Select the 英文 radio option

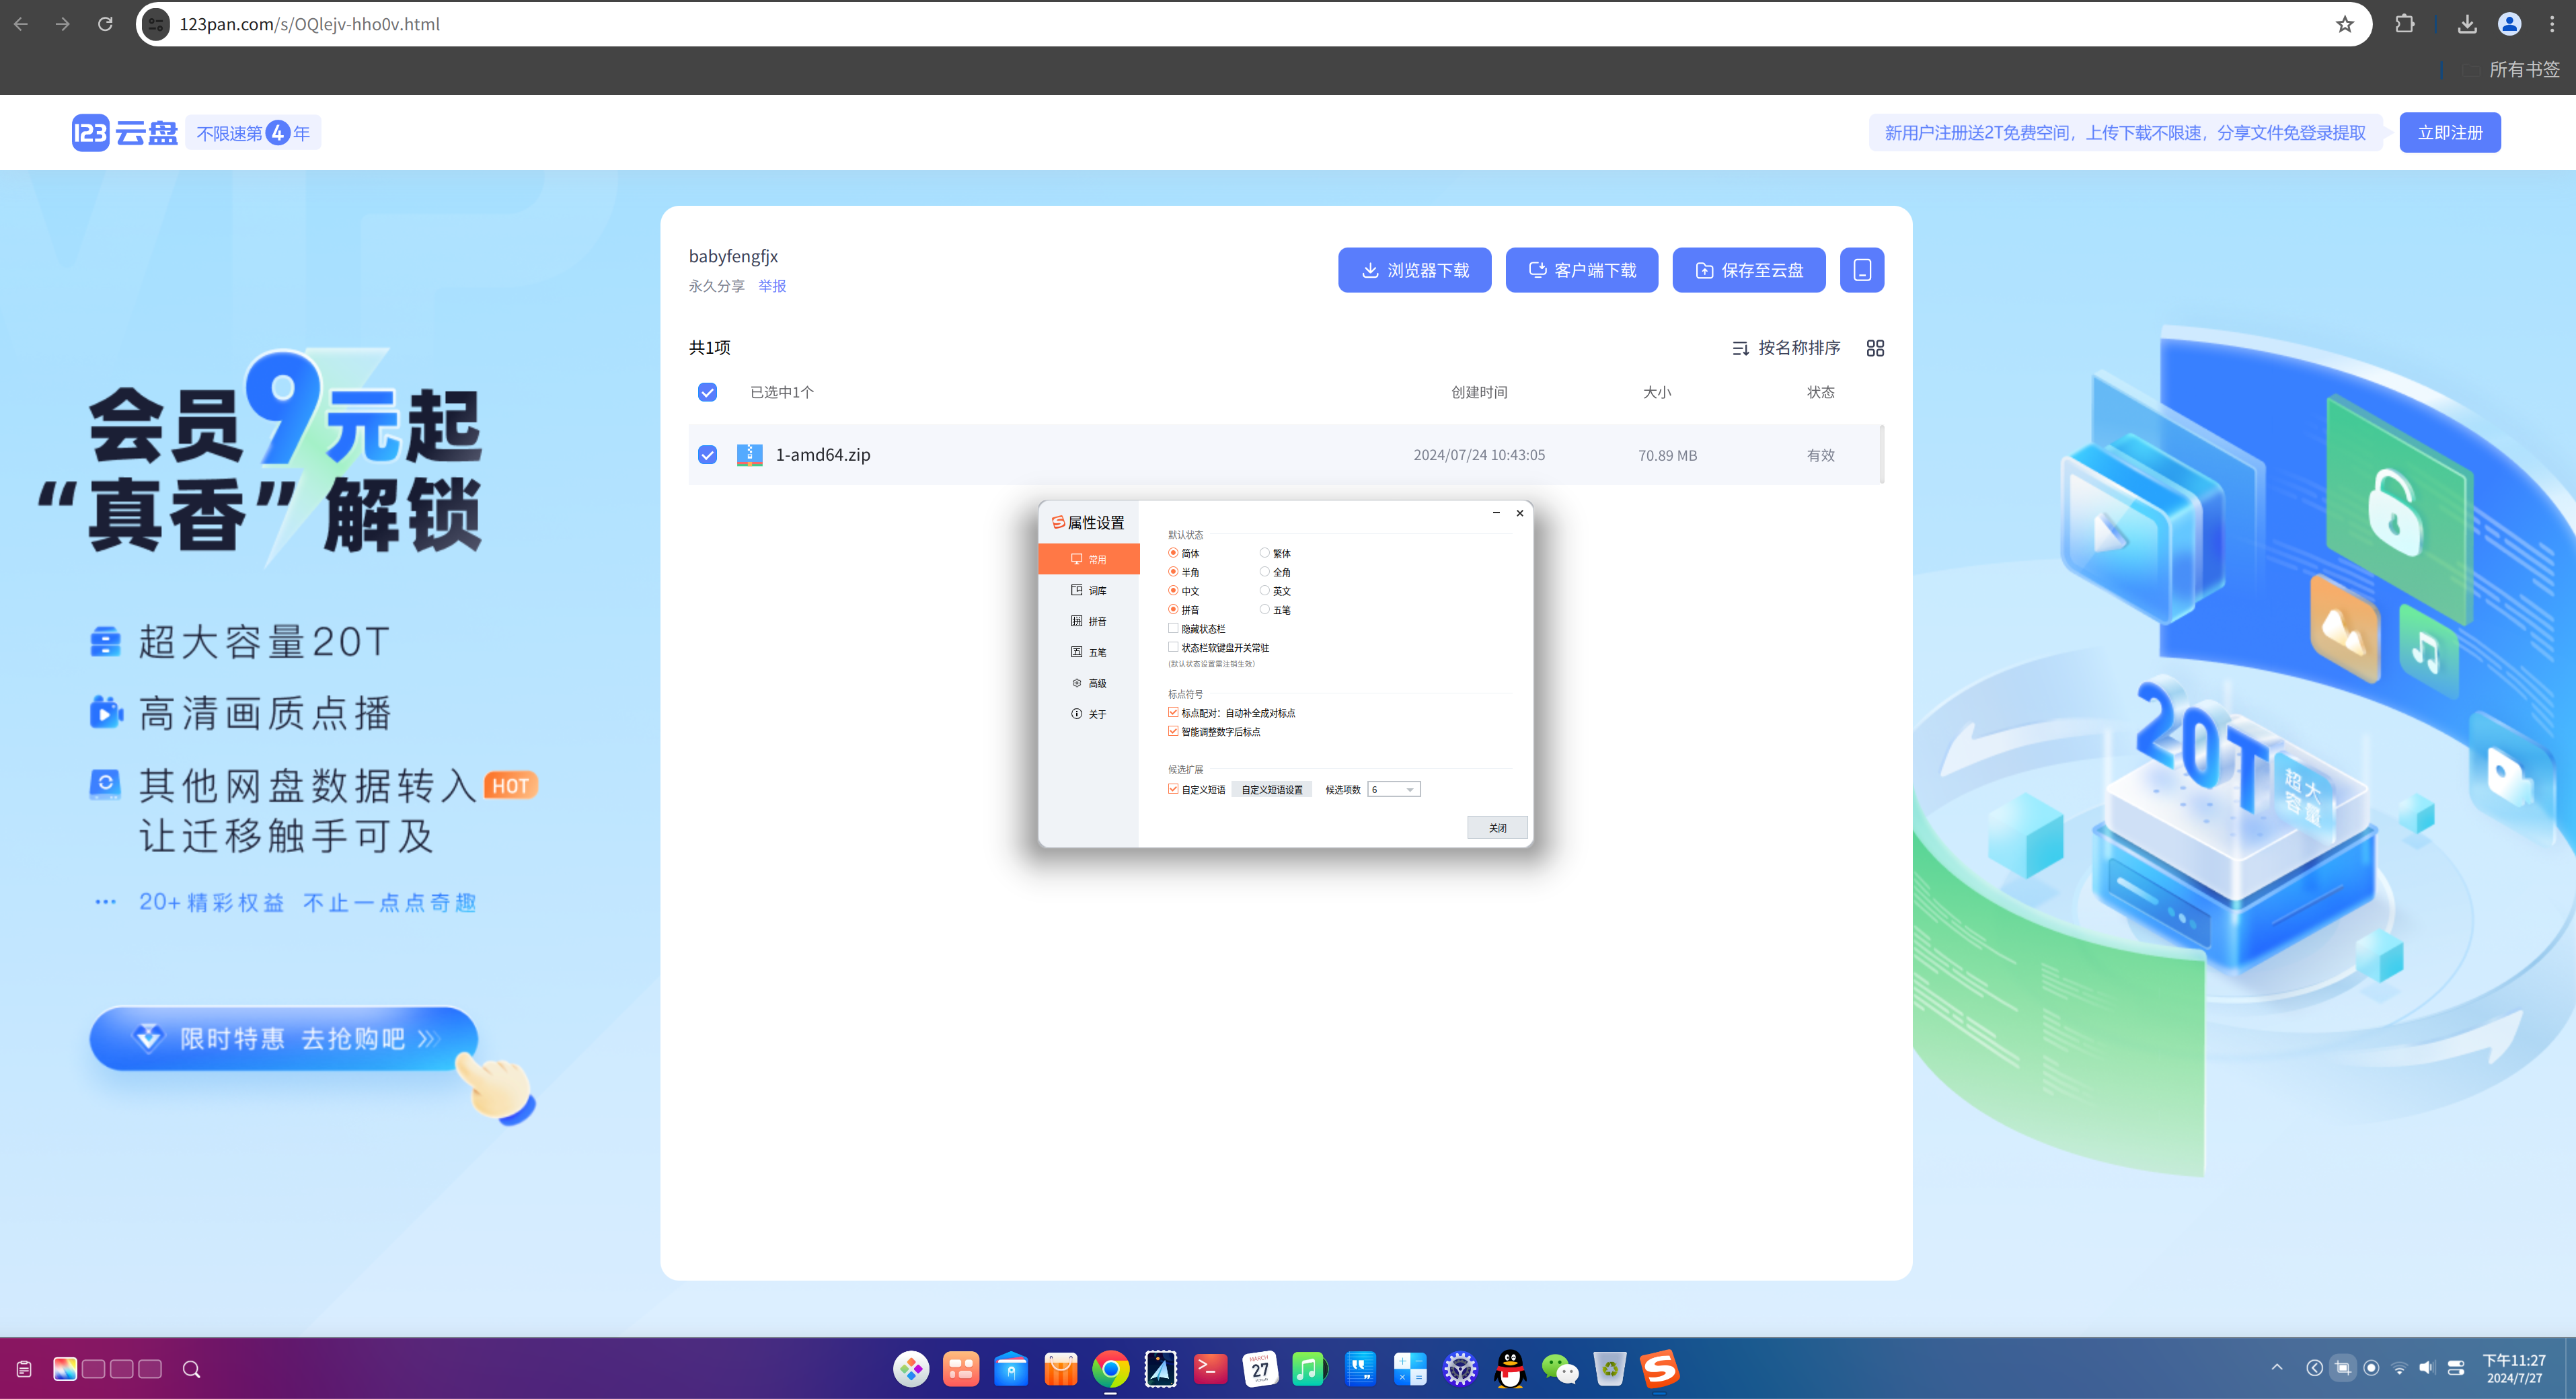1264,591
